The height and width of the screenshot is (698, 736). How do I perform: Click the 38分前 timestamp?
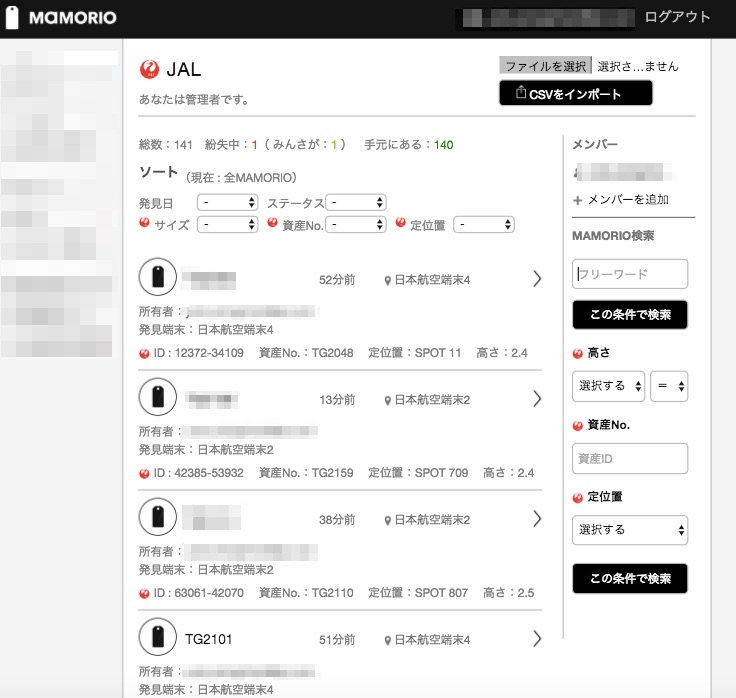point(337,520)
